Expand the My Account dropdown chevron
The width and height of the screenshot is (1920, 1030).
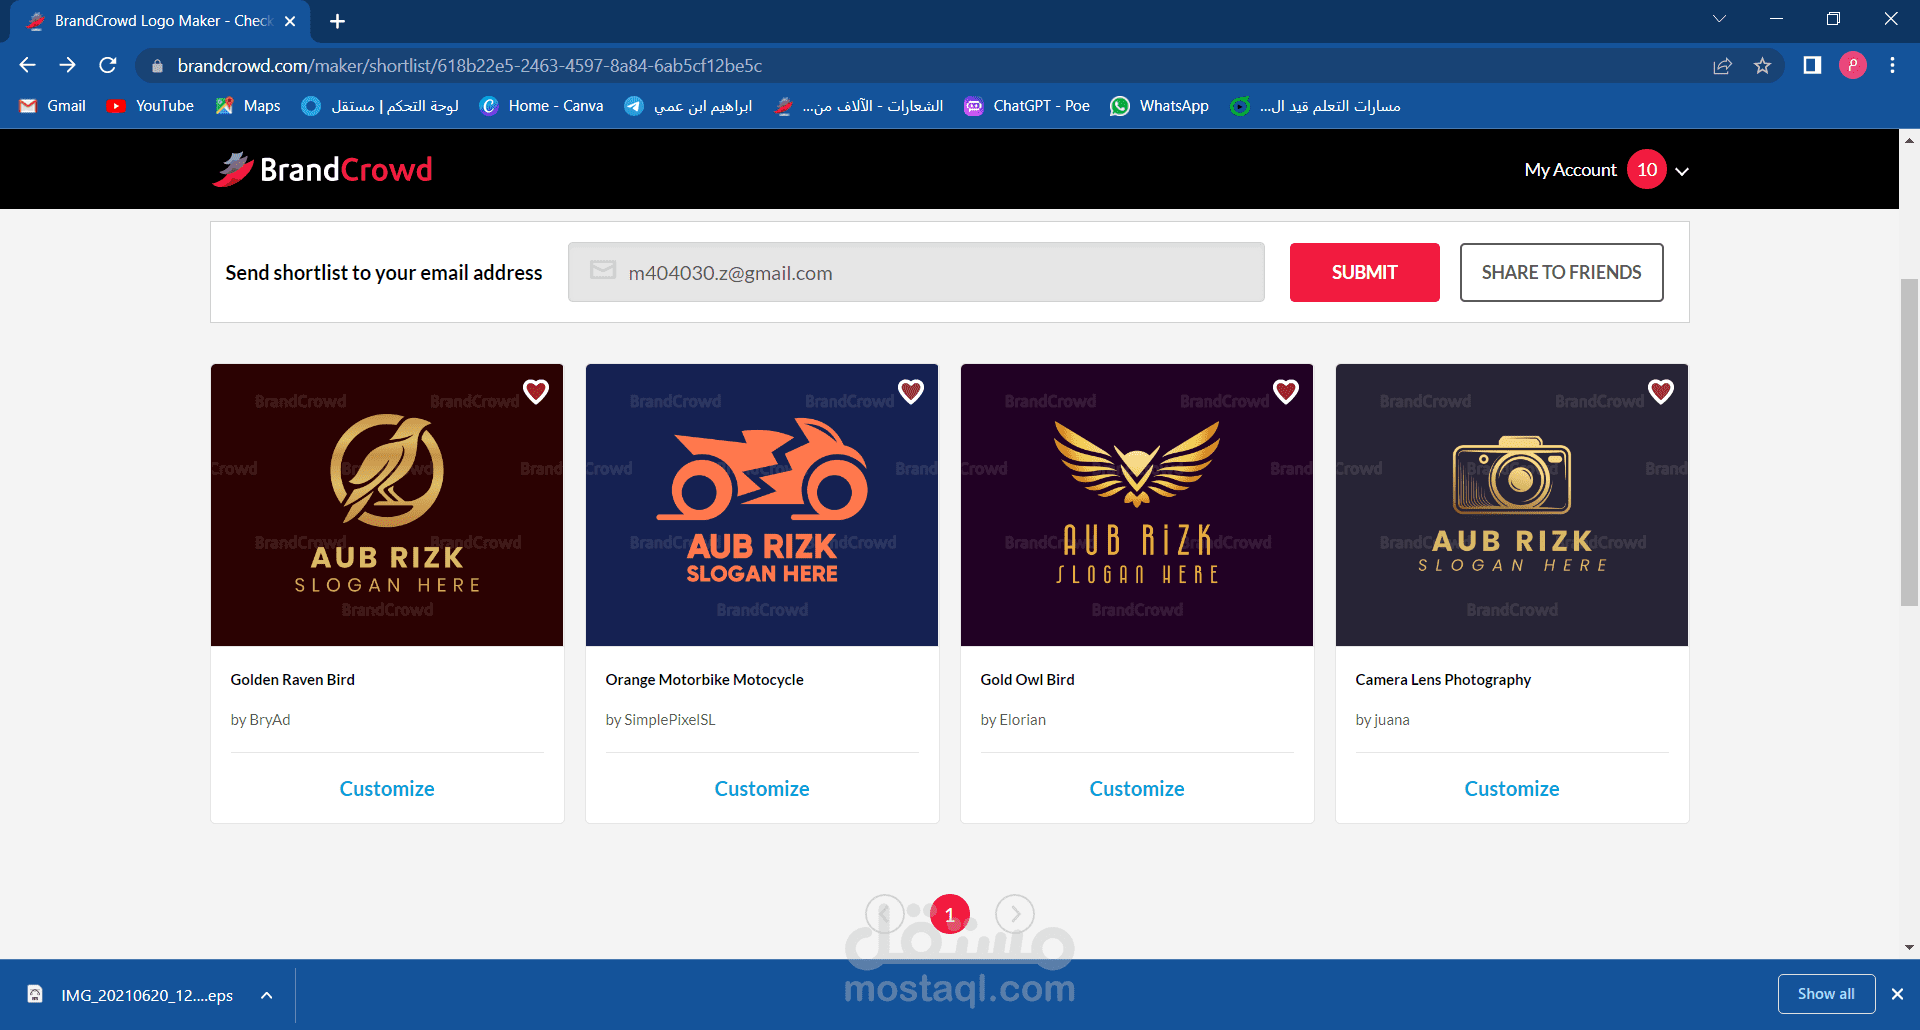coord(1683,171)
